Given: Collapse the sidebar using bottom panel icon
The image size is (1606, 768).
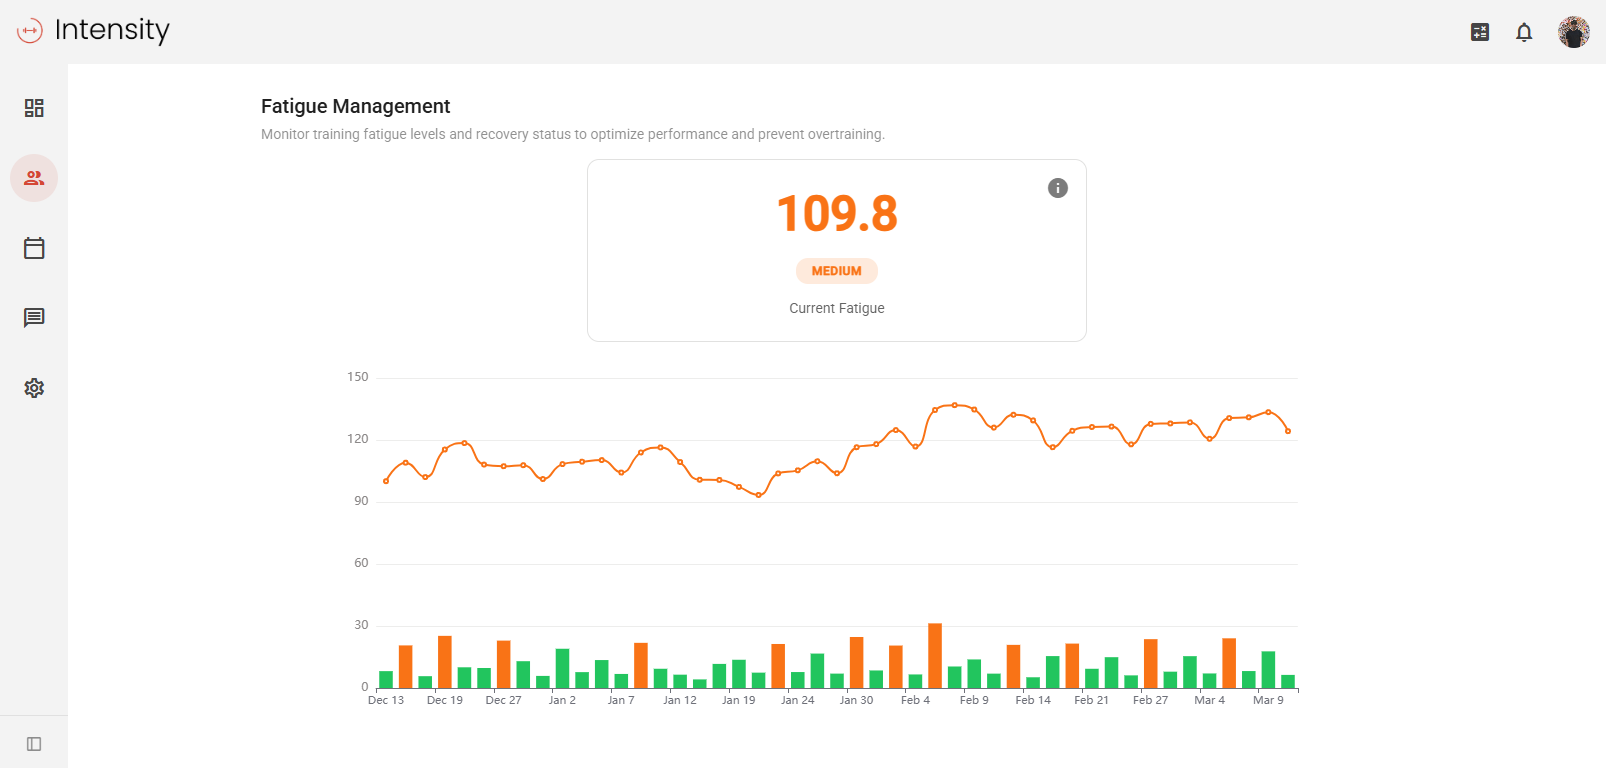Looking at the screenshot, I should pyautogui.click(x=34, y=744).
